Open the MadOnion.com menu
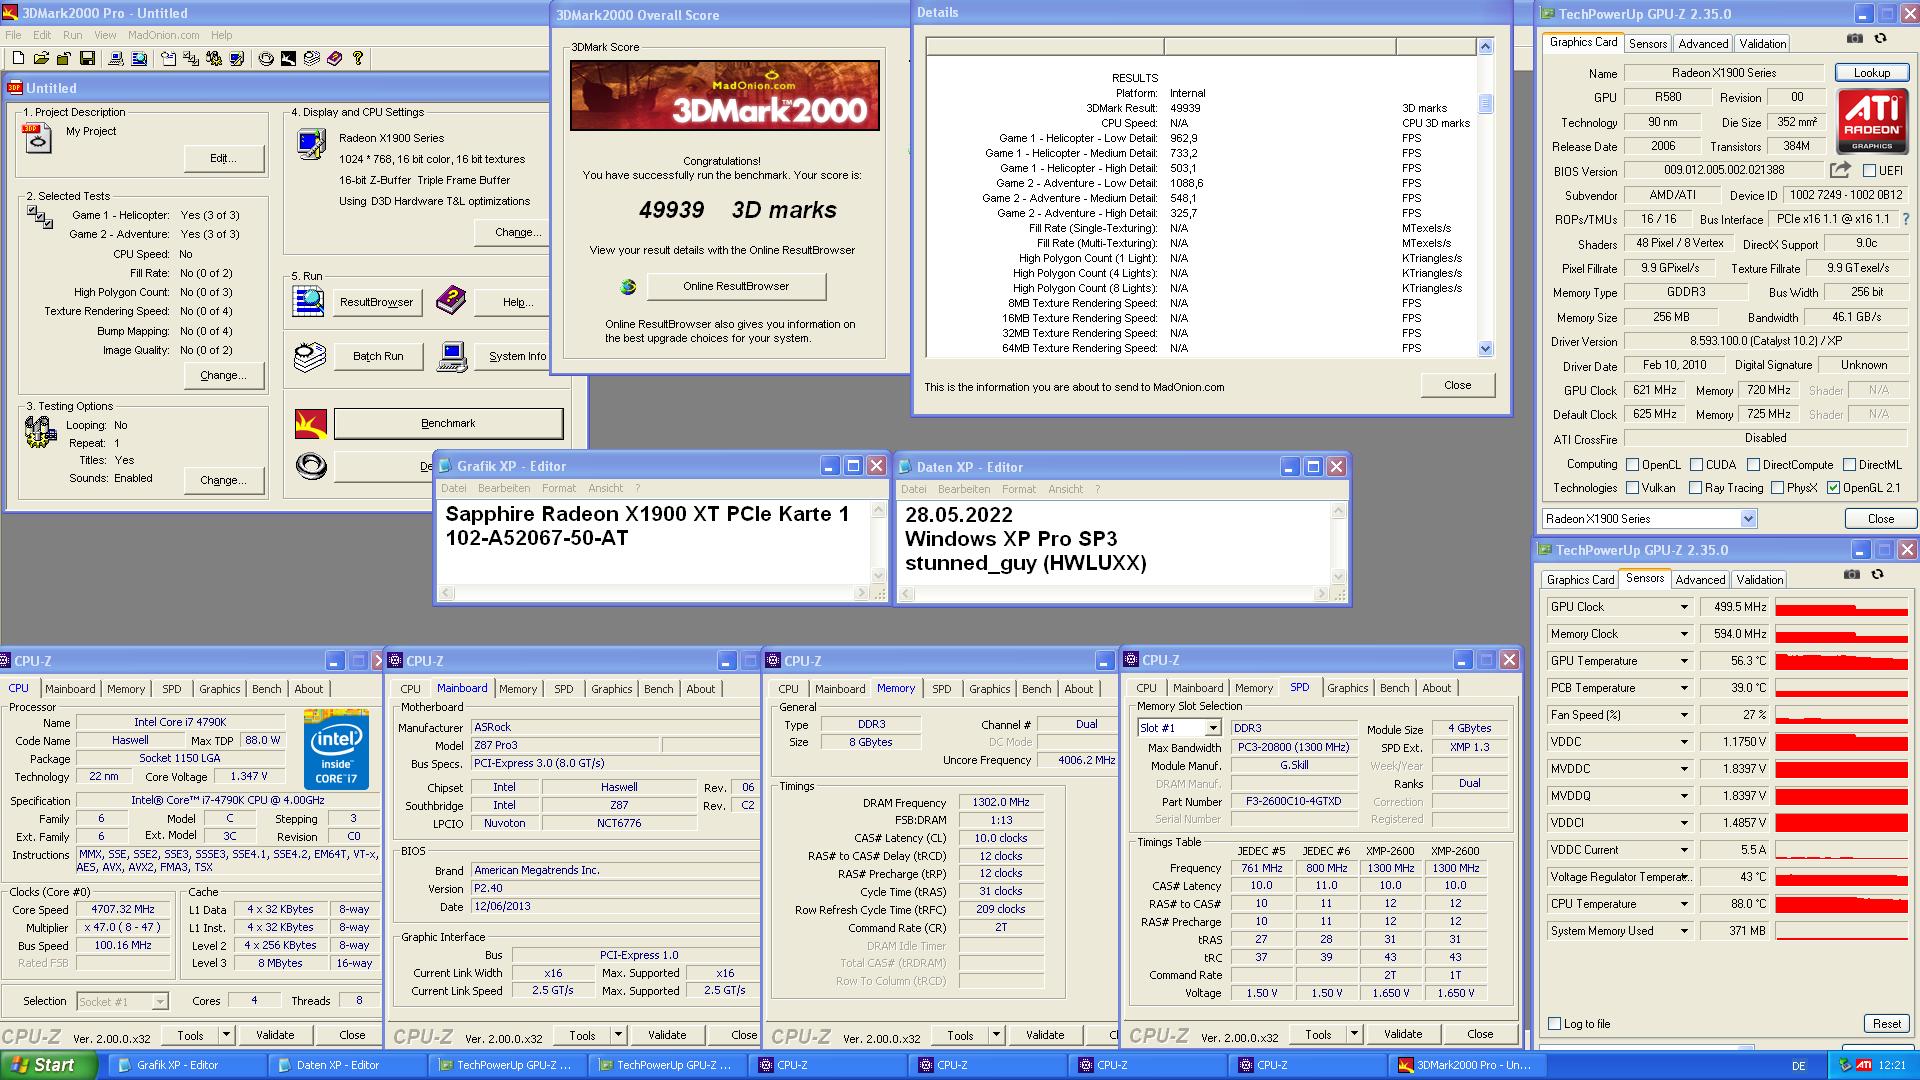 (163, 35)
